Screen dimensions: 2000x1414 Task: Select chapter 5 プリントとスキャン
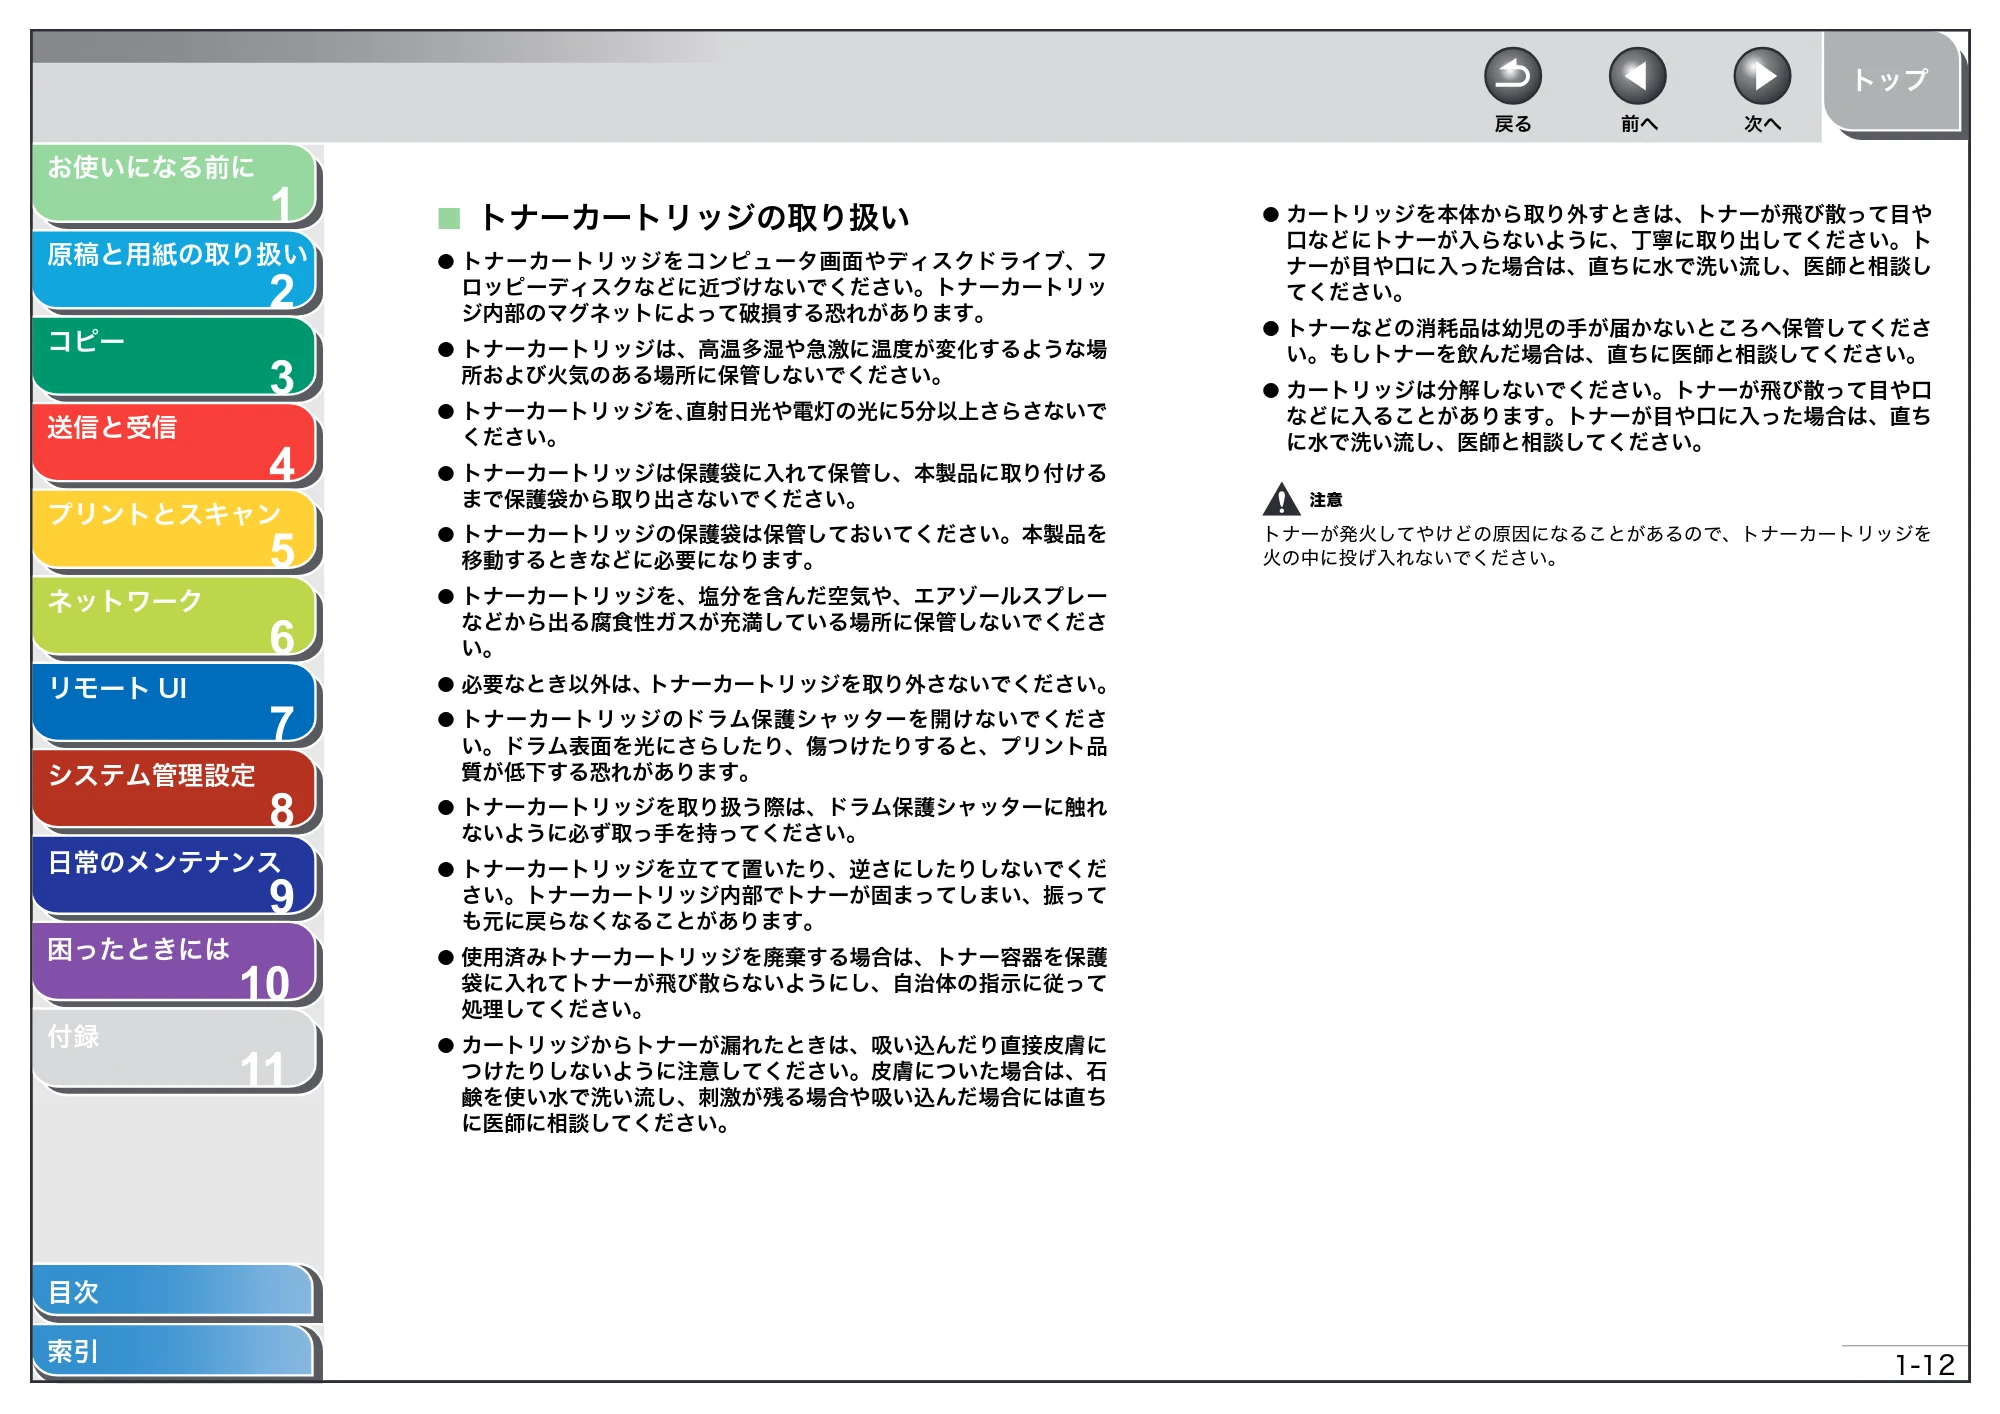175,531
